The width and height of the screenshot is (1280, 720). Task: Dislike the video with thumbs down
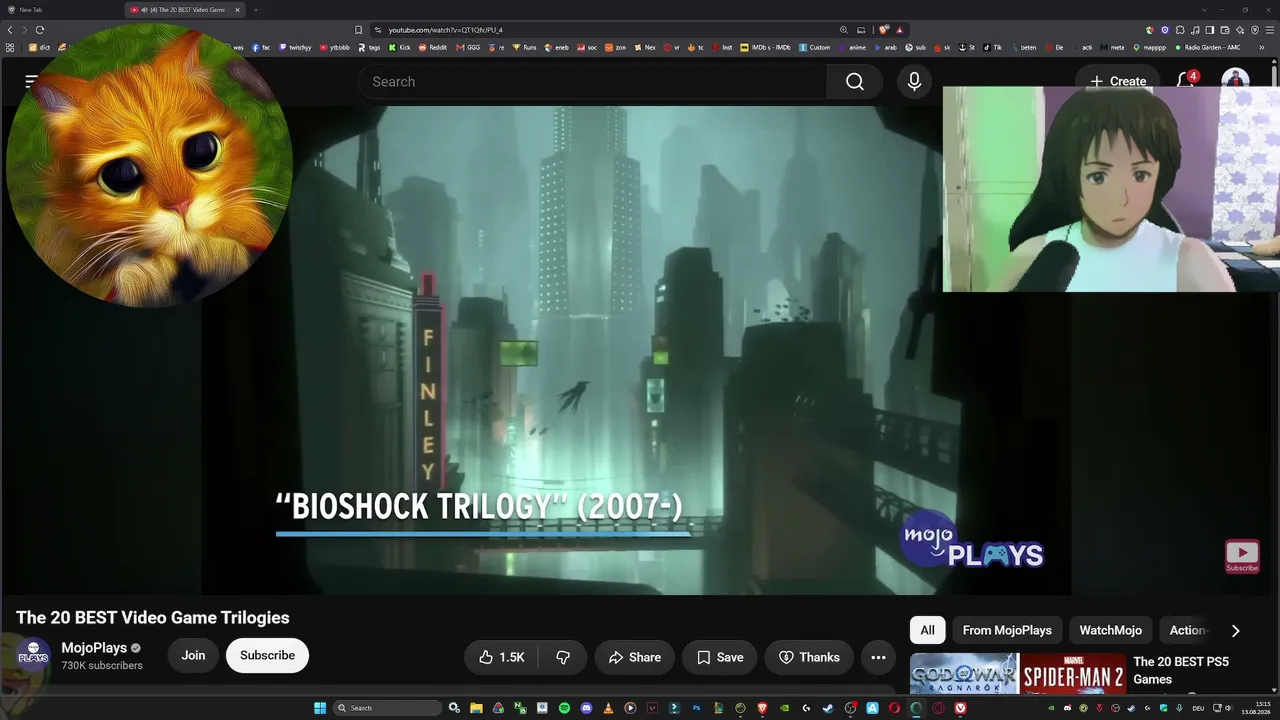(563, 657)
